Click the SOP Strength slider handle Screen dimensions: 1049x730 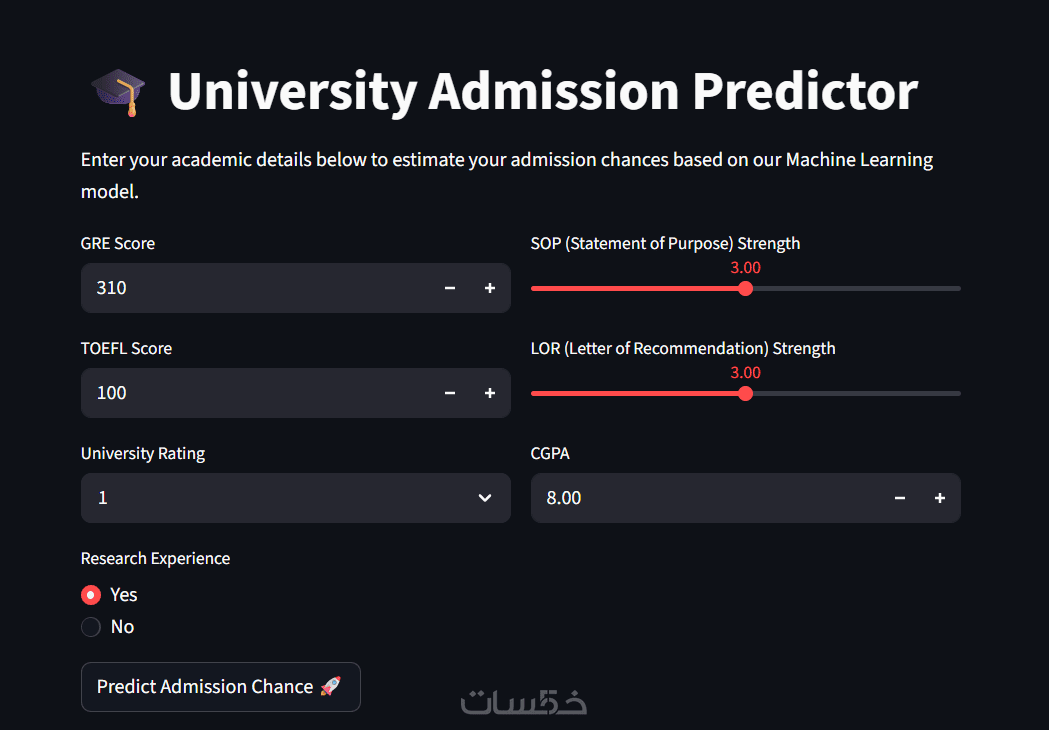tap(745, 288)
